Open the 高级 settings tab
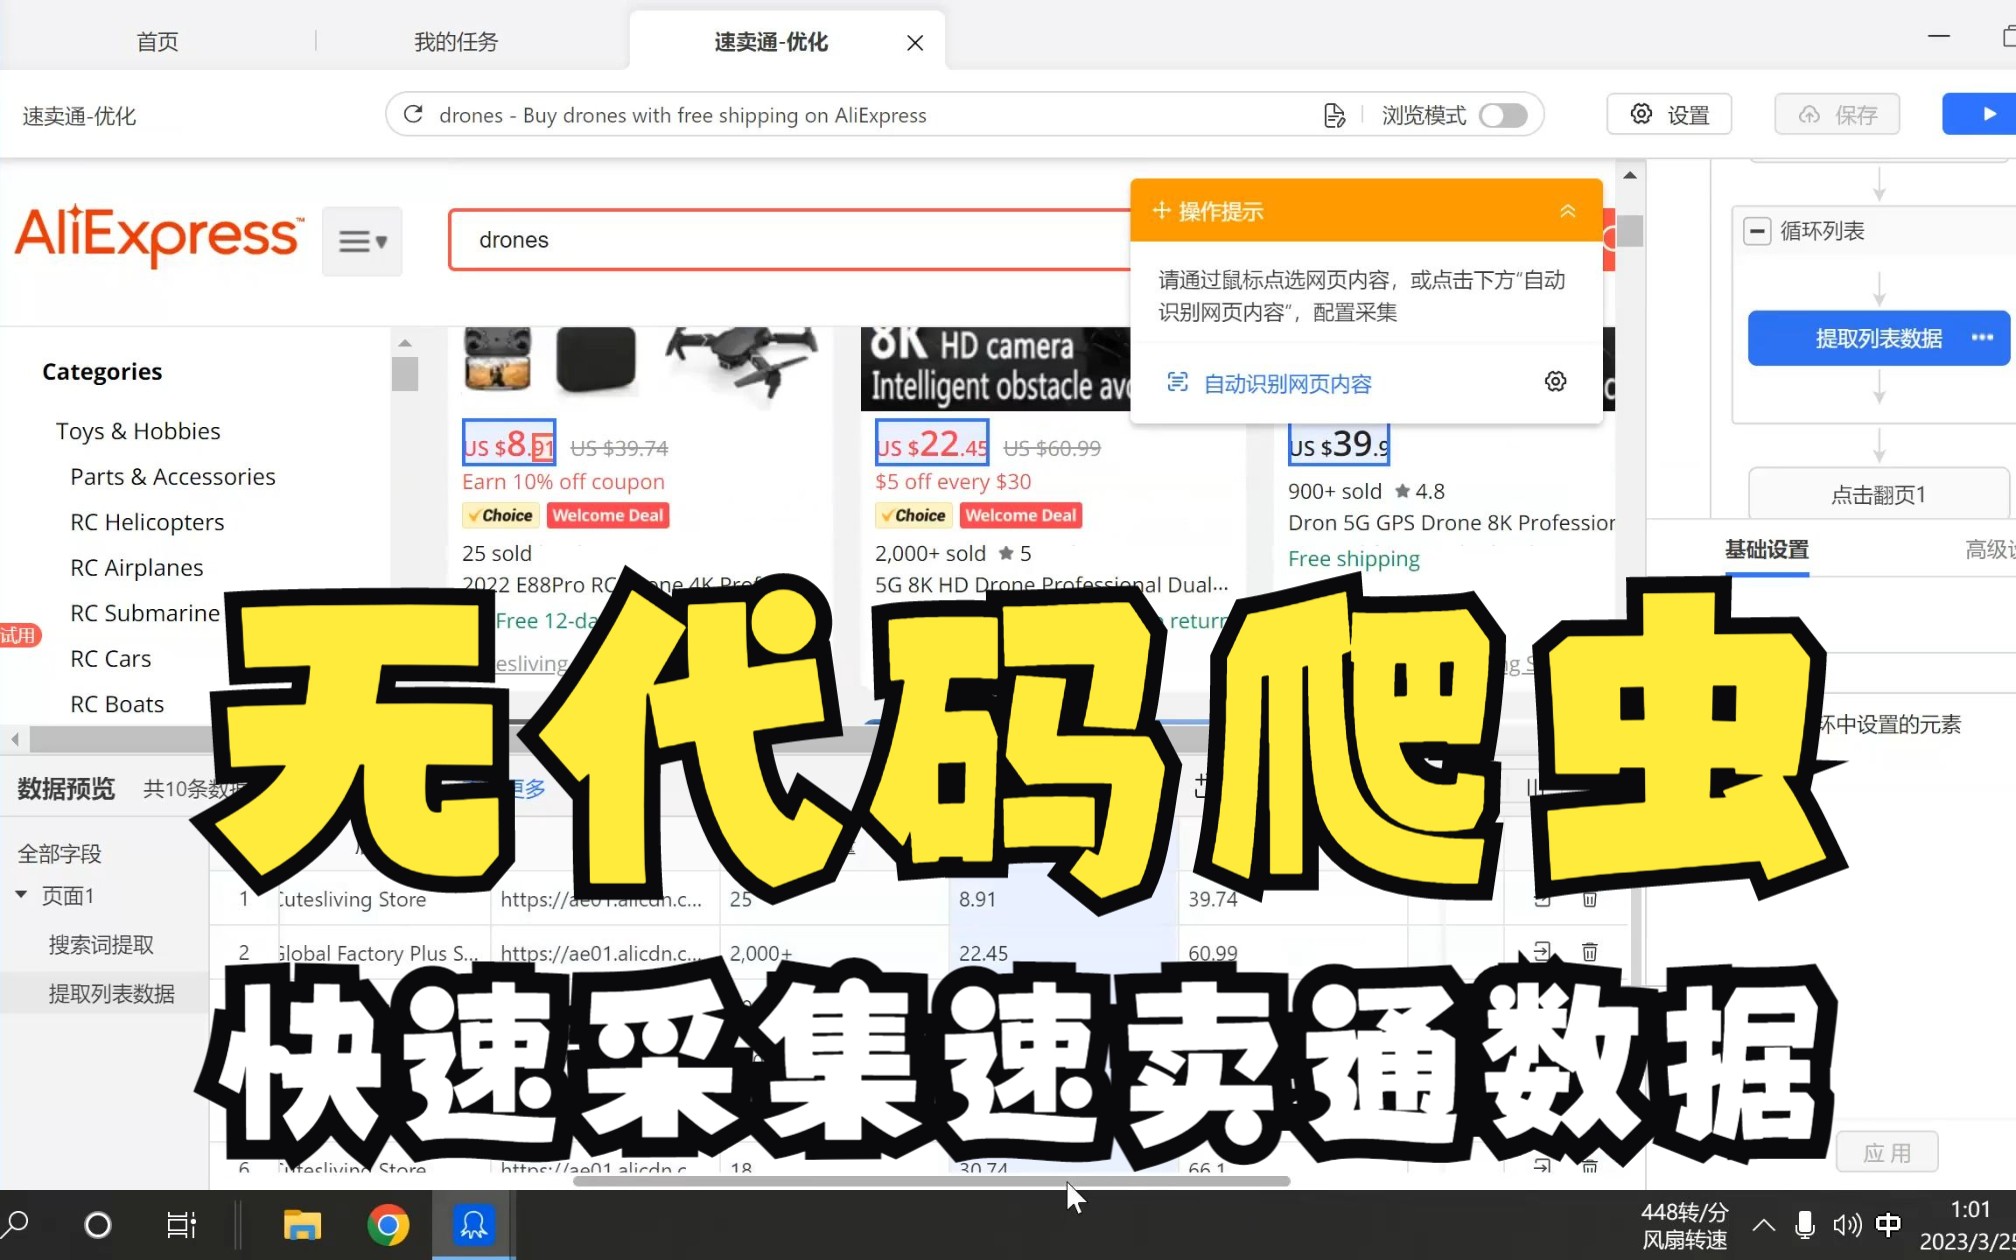The image size is (2016, 1260). click(1989, 549)
